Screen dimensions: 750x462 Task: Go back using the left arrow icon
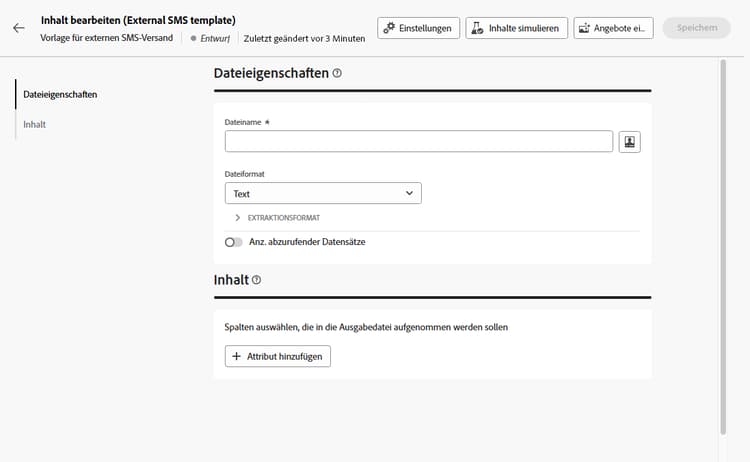point(19,28)
